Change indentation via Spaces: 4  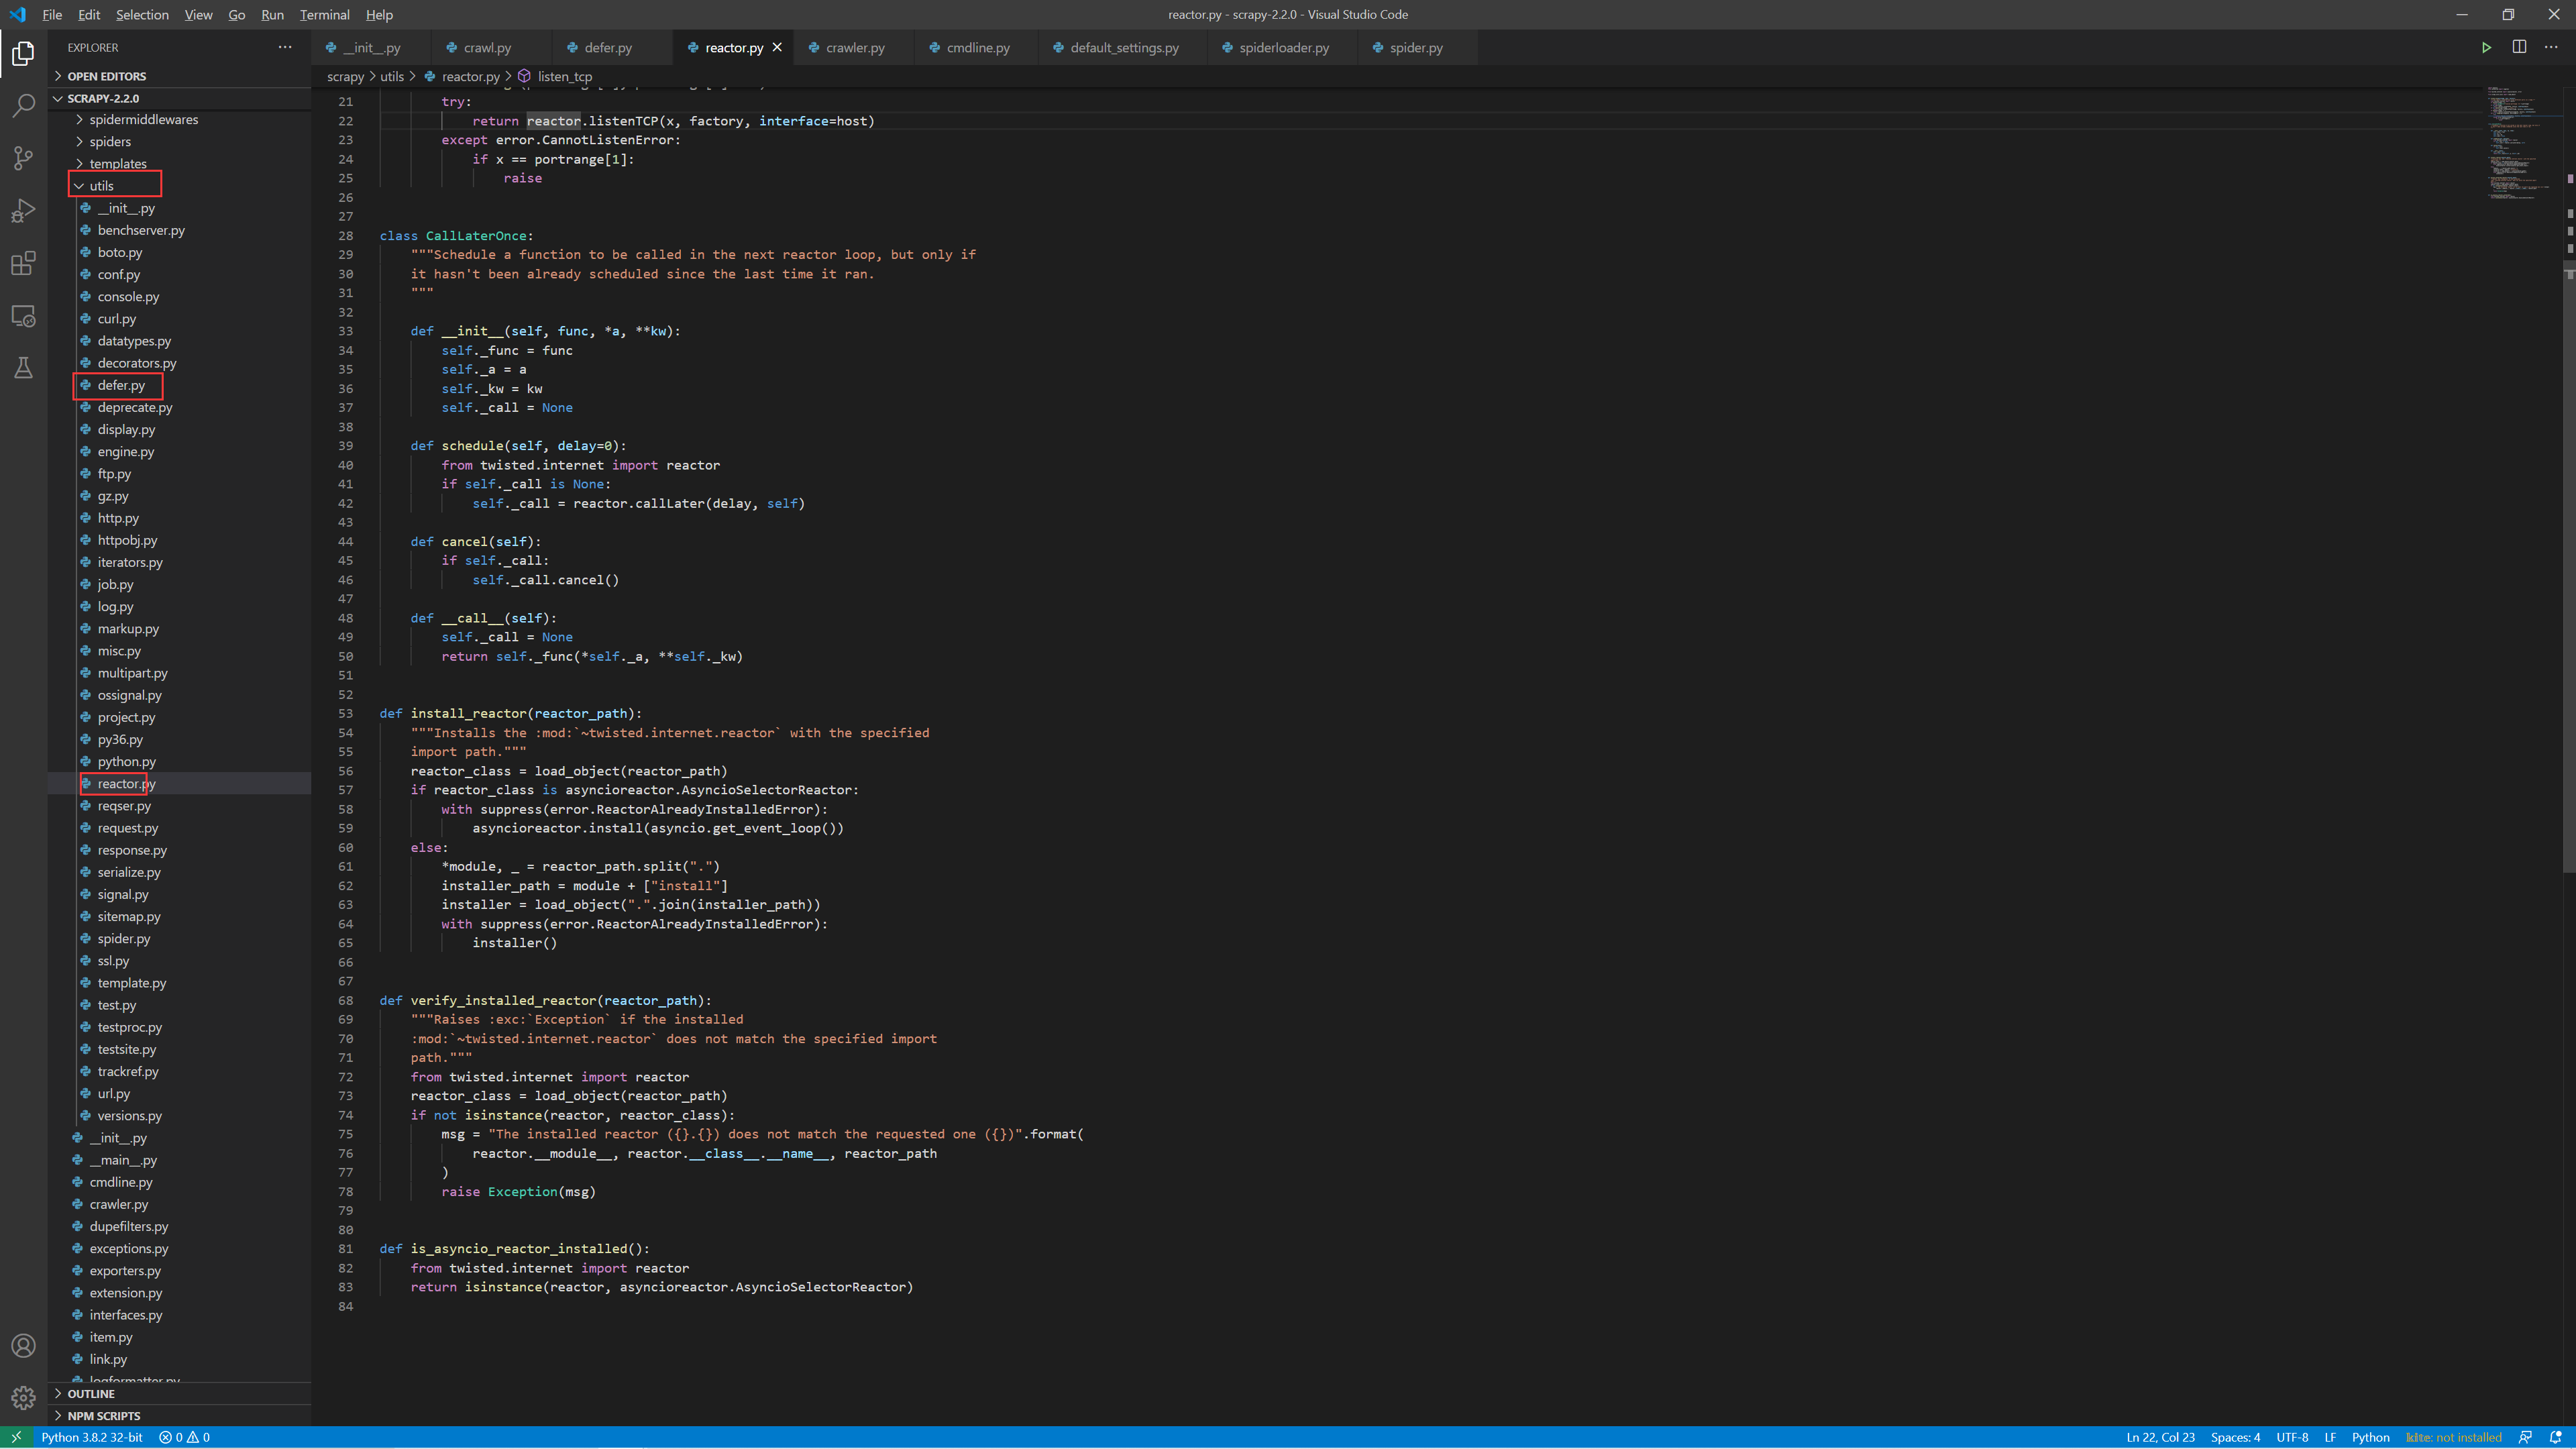(2235, 1437)
